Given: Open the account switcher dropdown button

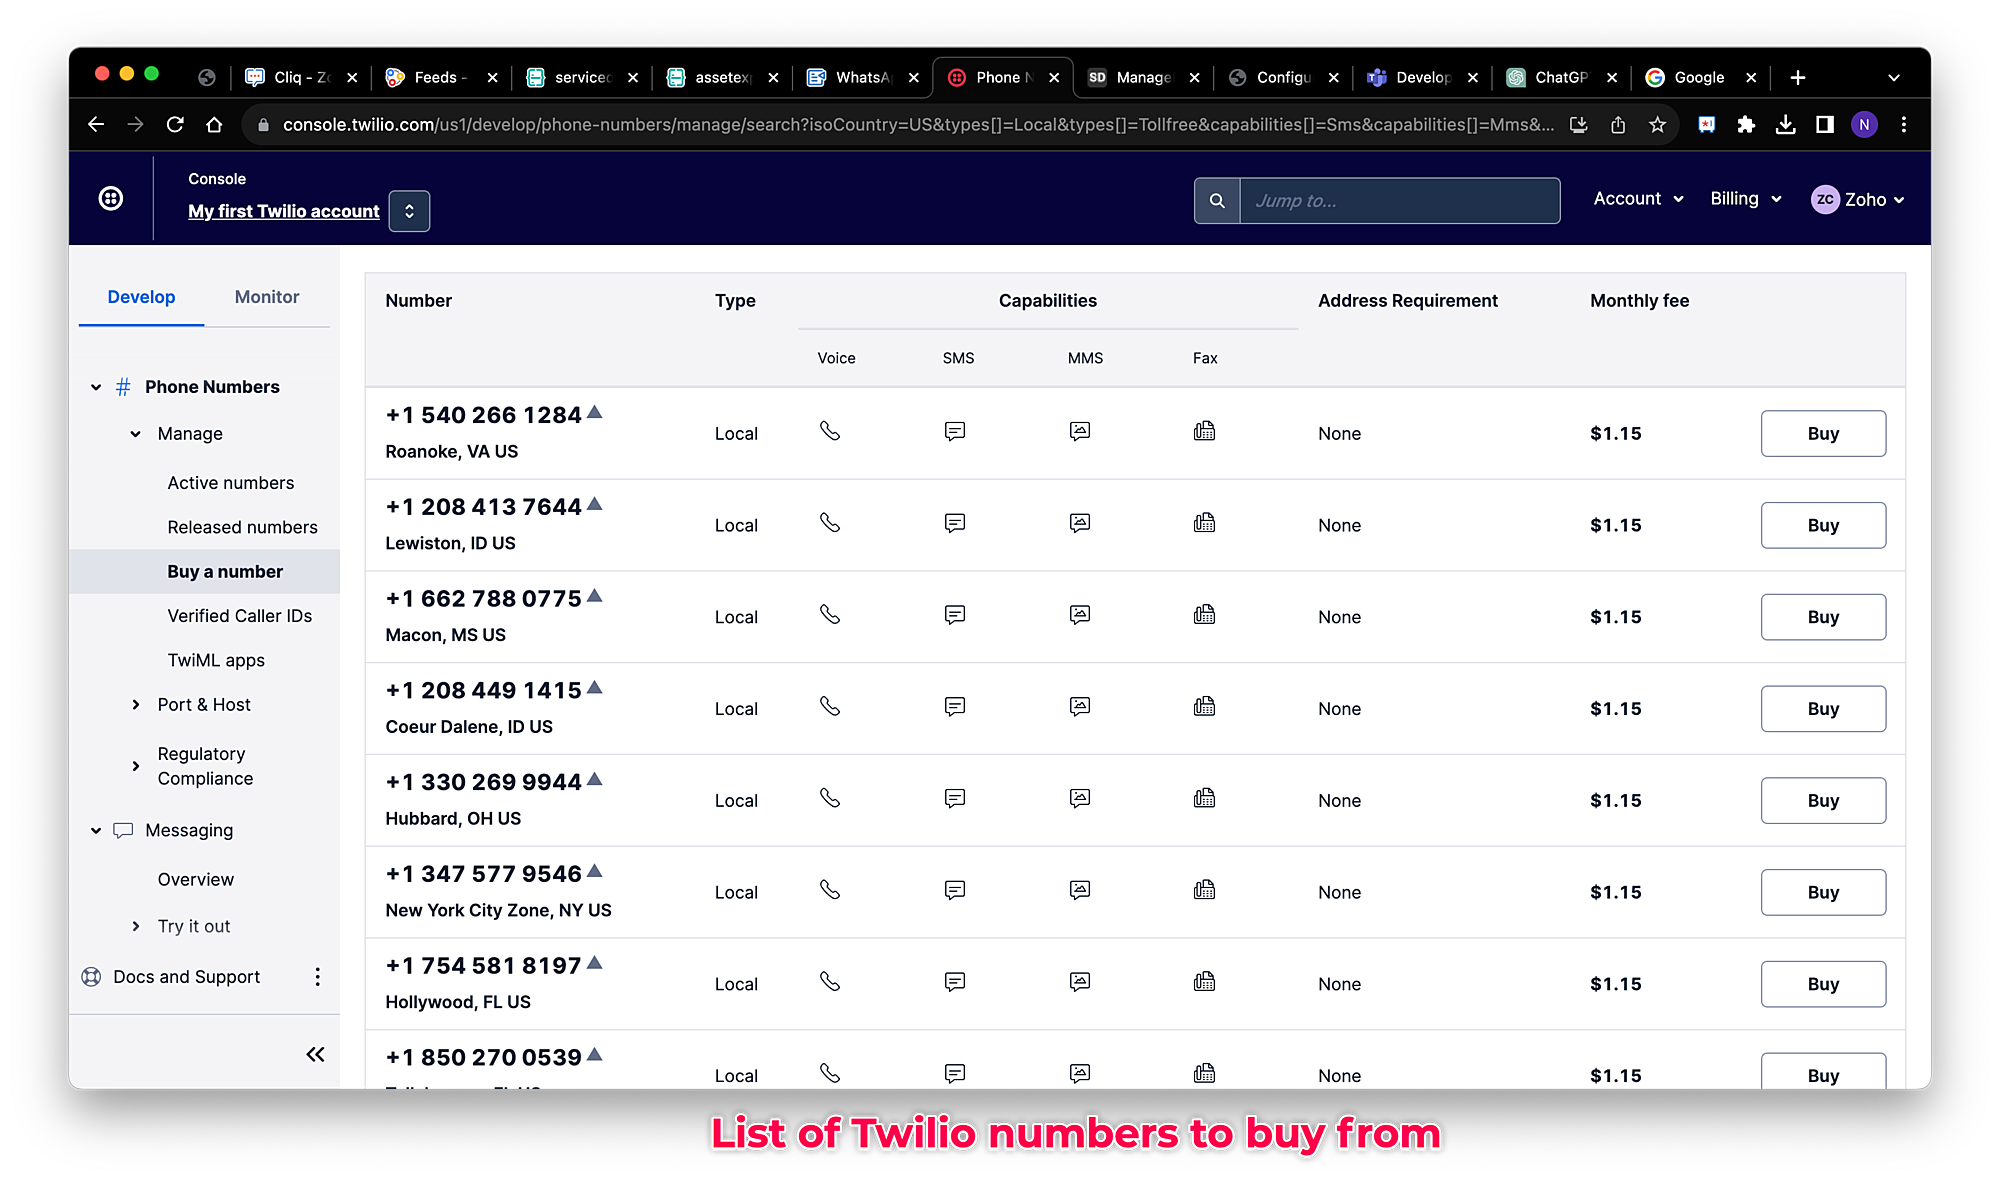Looking at the screenshot, I should click(x=409, y=211).
